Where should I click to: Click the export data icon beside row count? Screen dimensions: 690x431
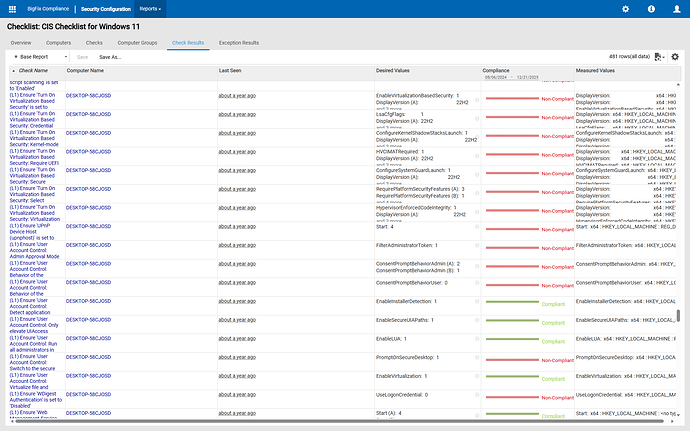[658, 57]
